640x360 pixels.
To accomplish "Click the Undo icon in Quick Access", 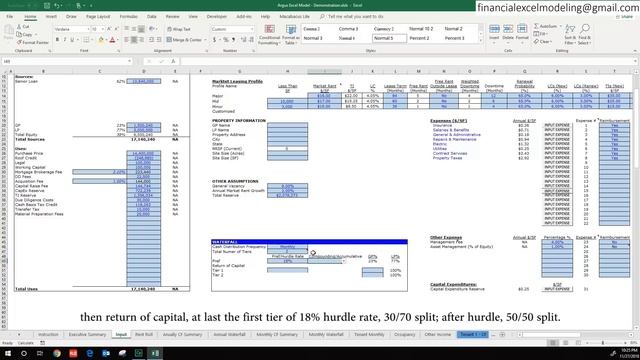I will [x=57, y=6].
